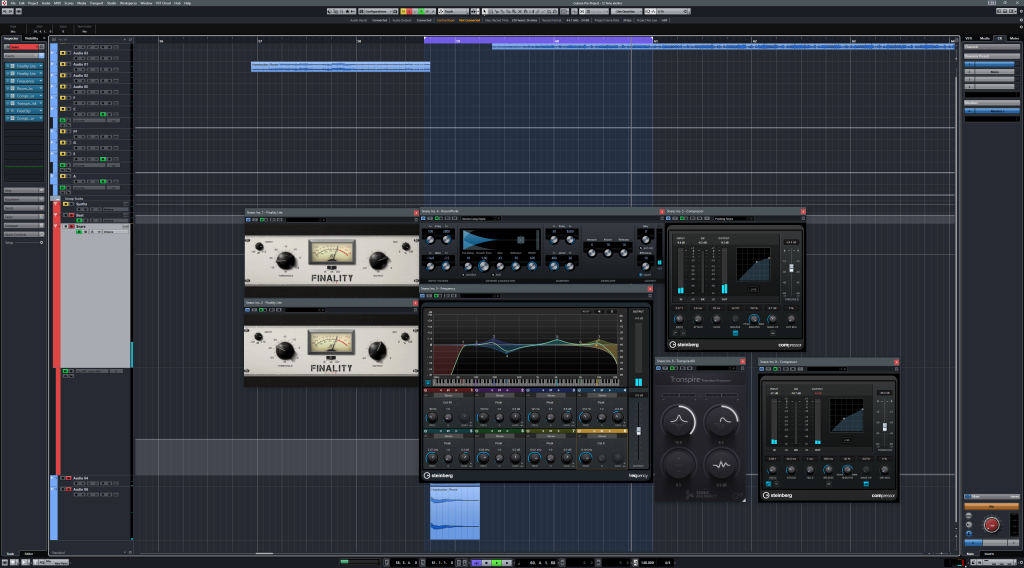1024x568 pixels.
Task: Click the top-right filter icon in Transpire
Action: tap(722, 421)
